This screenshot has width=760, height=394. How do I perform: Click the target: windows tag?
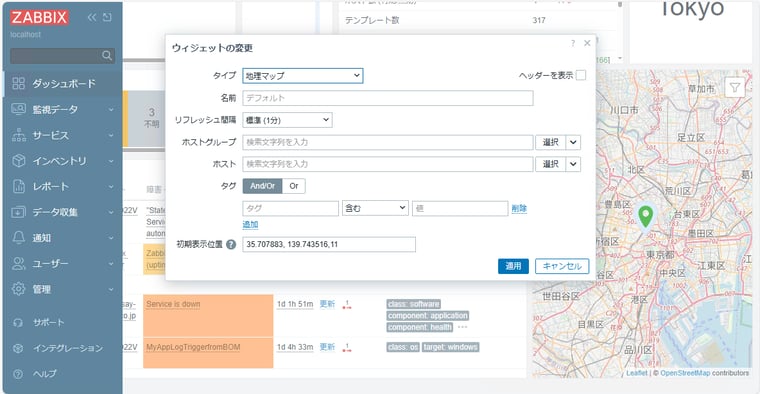coord(450,347)
